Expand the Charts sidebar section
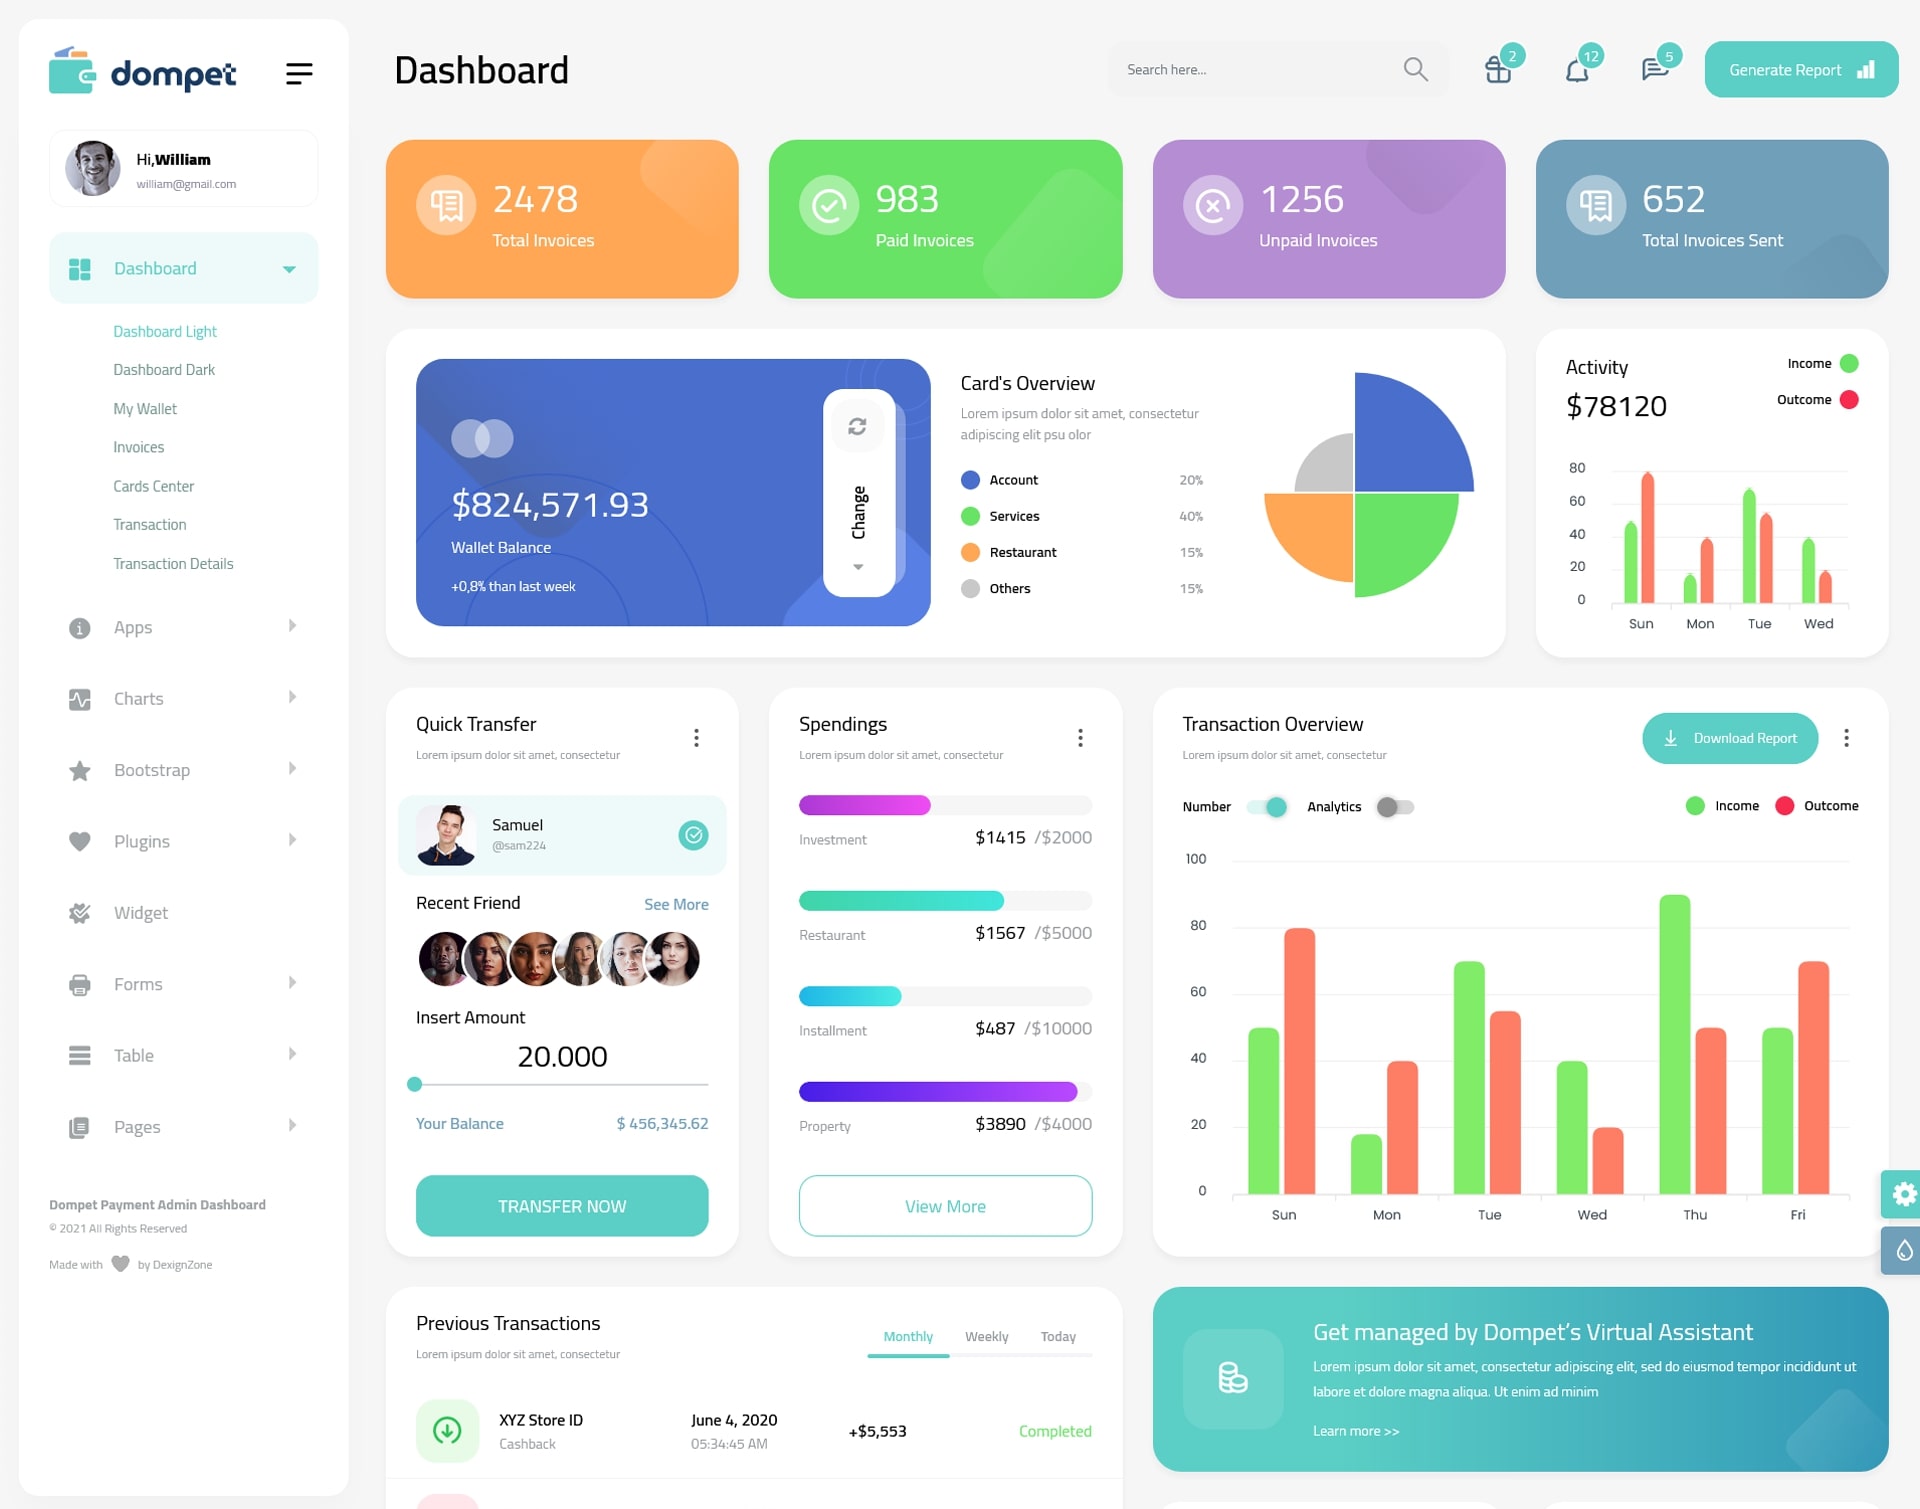This screenshot has height=1509, width=1920. [137, 697]
